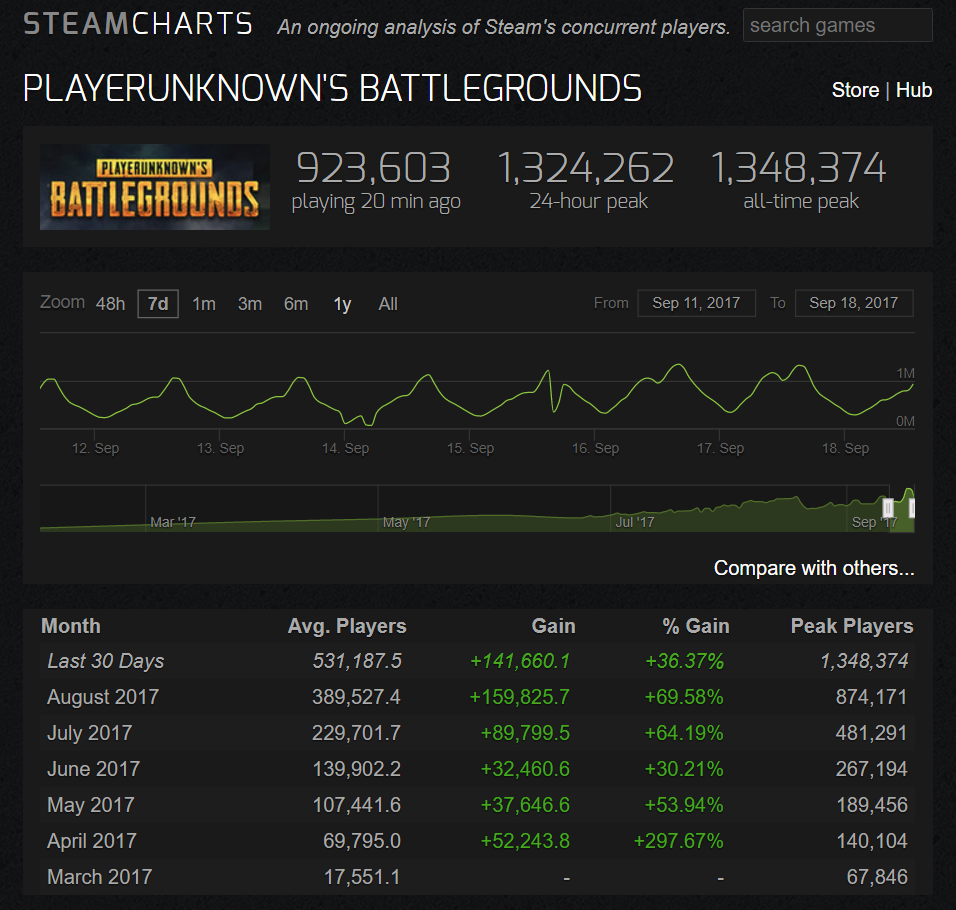Click the From date field Sep 11, 2017
The width and height of the screenshot is (956, 910).
pyautogui.click(x=696, y=303)
